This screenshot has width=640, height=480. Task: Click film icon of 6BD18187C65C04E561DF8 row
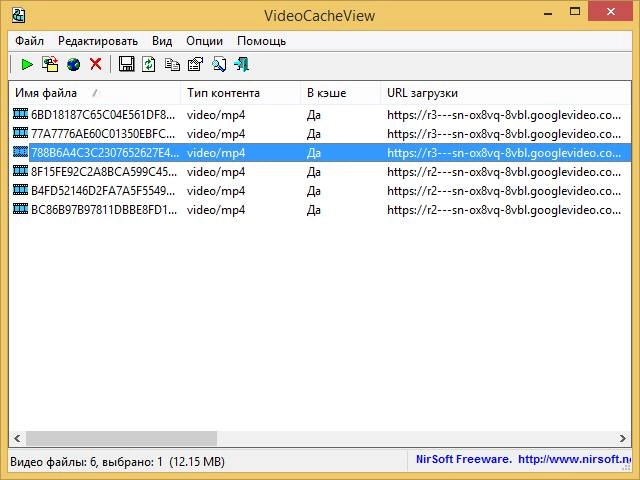point(20,114)
